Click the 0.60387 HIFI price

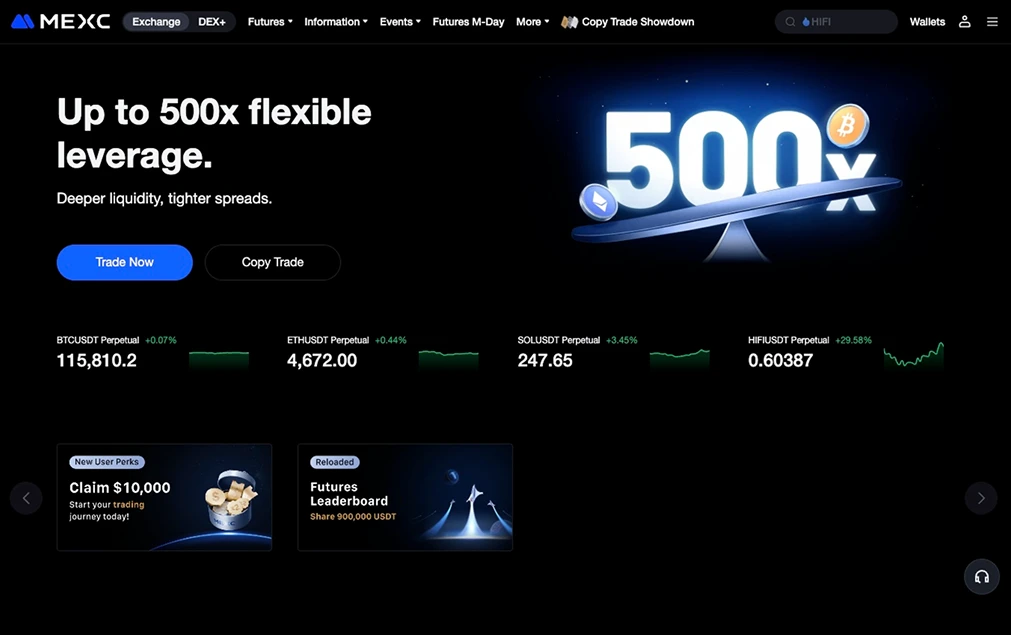780,360
